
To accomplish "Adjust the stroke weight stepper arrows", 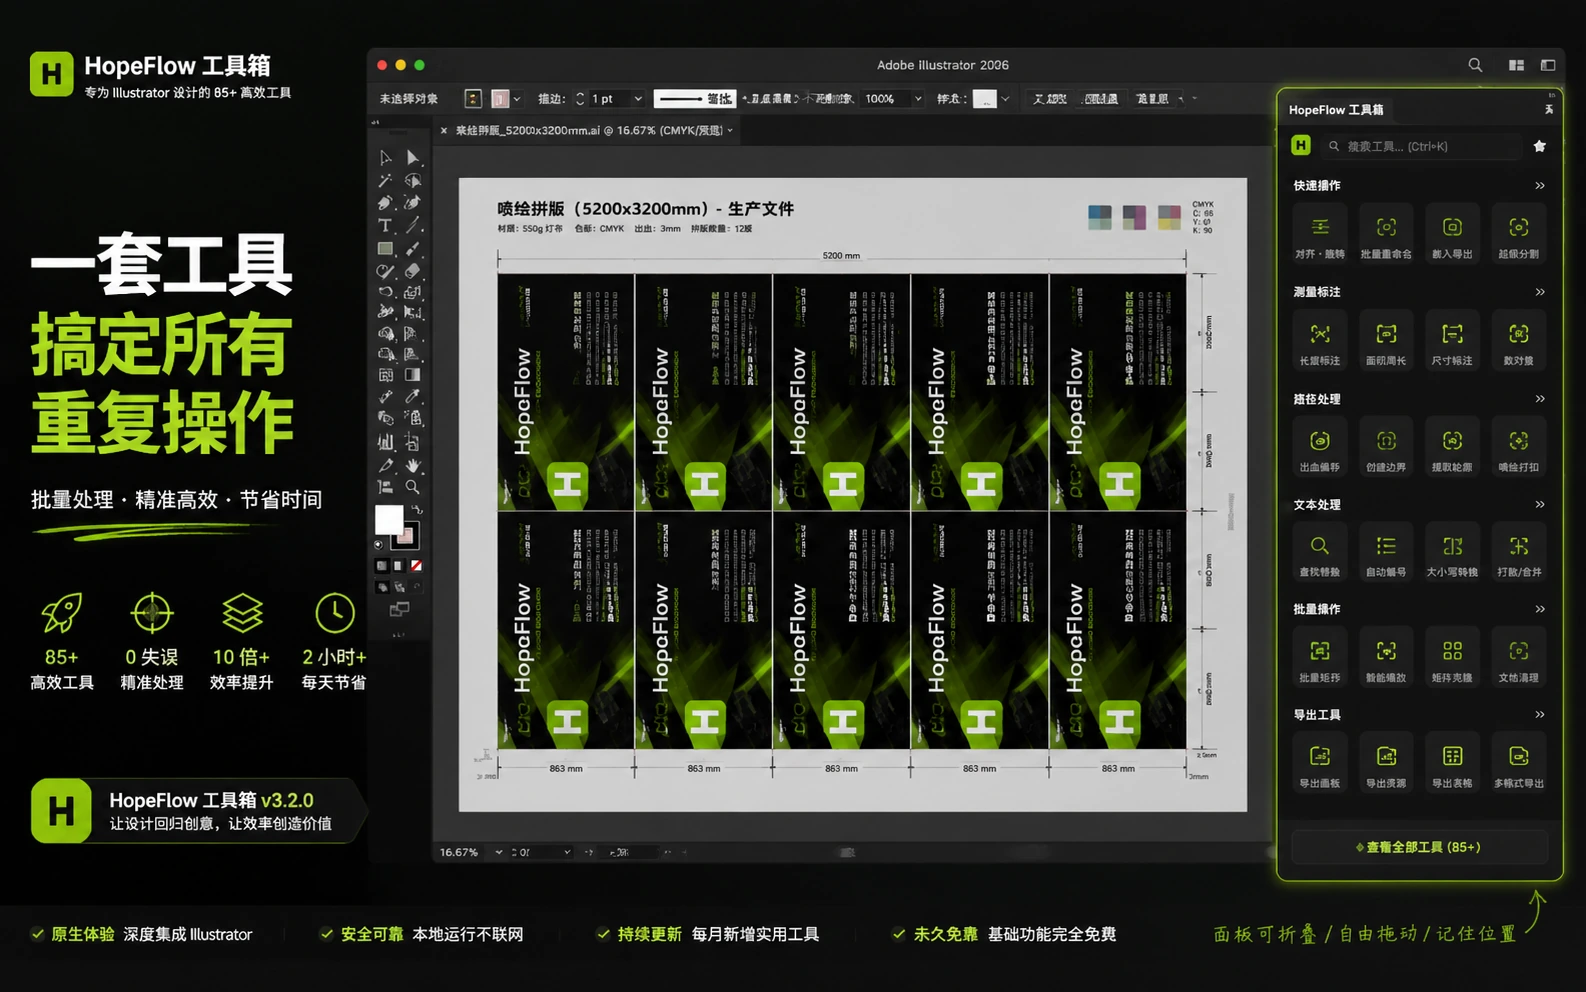I will [580, 99].
